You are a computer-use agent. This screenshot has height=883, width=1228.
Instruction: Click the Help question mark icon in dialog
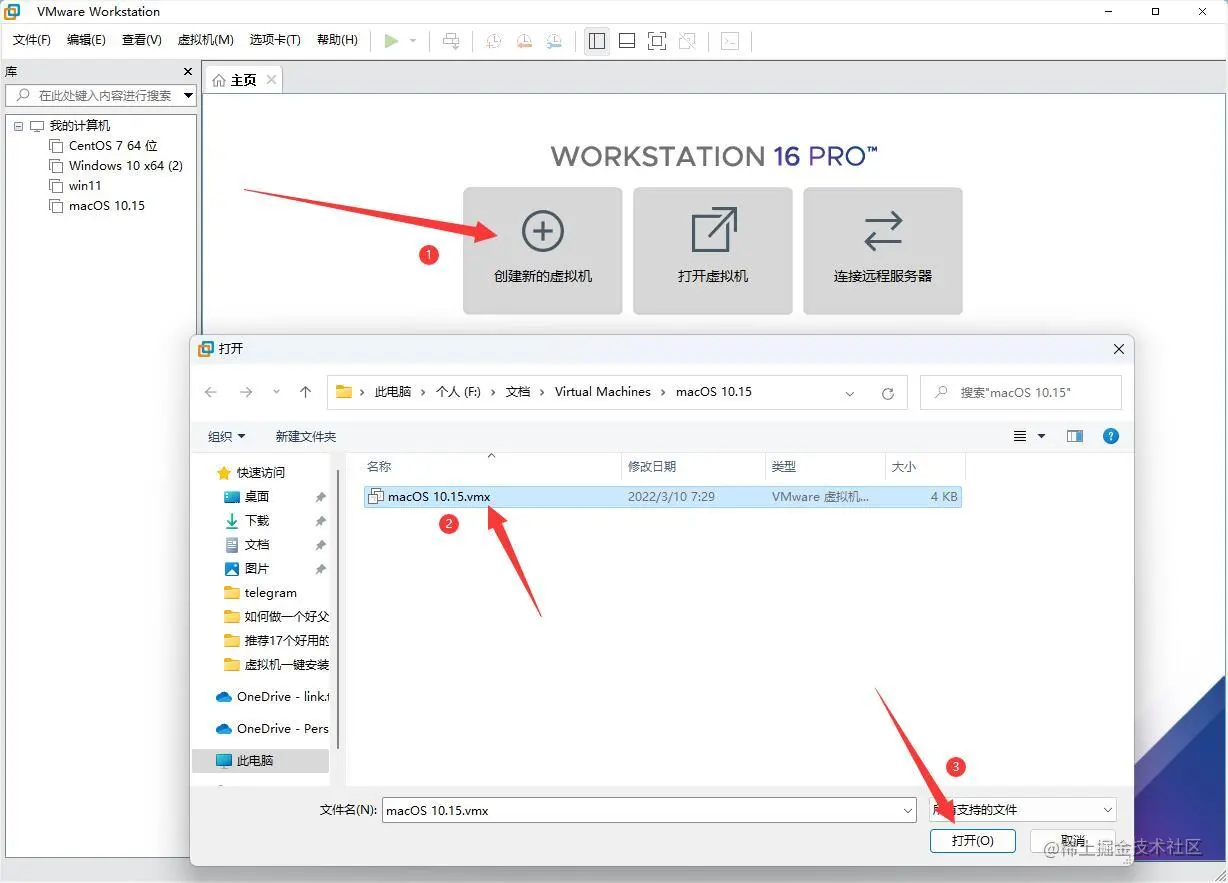point(1111,435)
